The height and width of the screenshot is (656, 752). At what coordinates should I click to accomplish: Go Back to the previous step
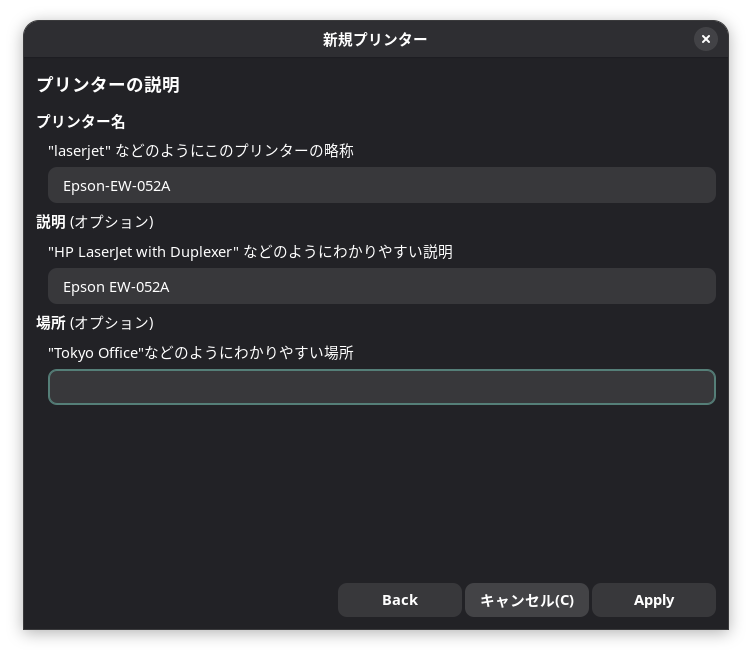(400, 600)
